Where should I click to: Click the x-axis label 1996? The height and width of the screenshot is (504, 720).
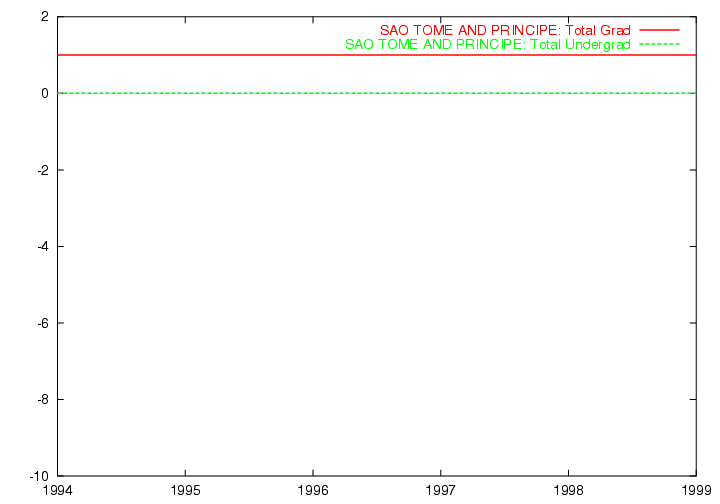coord(313,491)
